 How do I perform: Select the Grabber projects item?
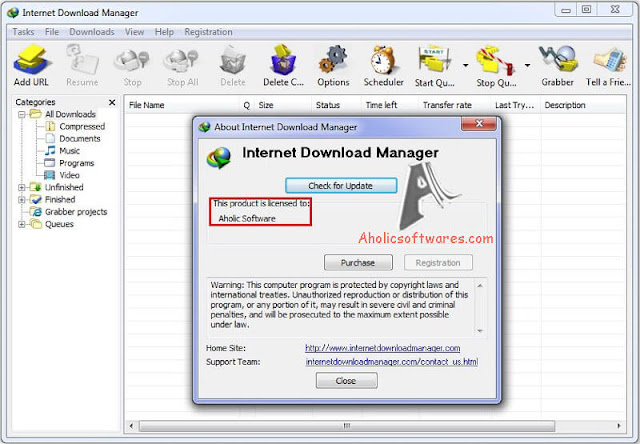click(76, 212)
